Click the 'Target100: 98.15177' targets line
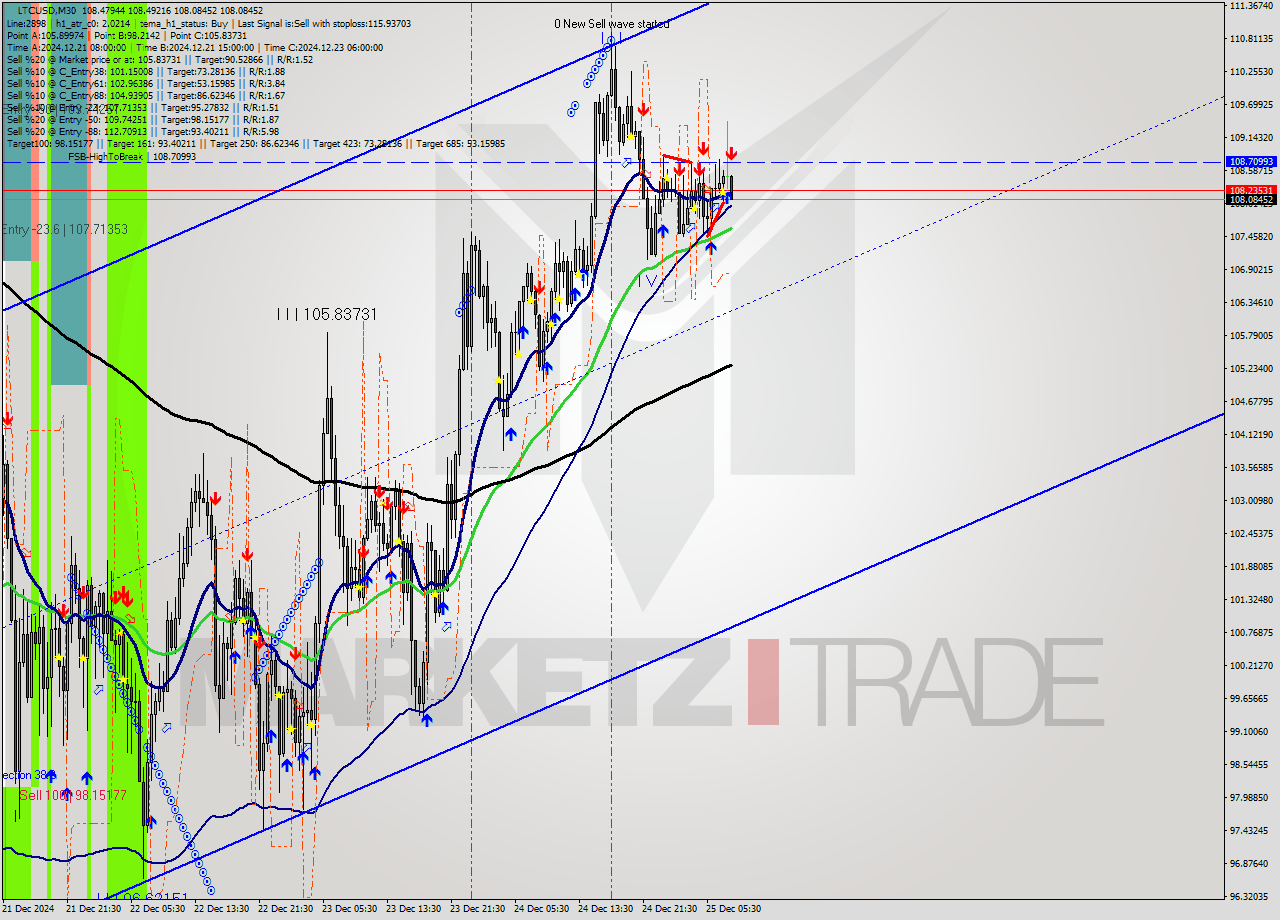Viewport: 1280px width, 920px height. pyautogui.click(x=255, y=144)
